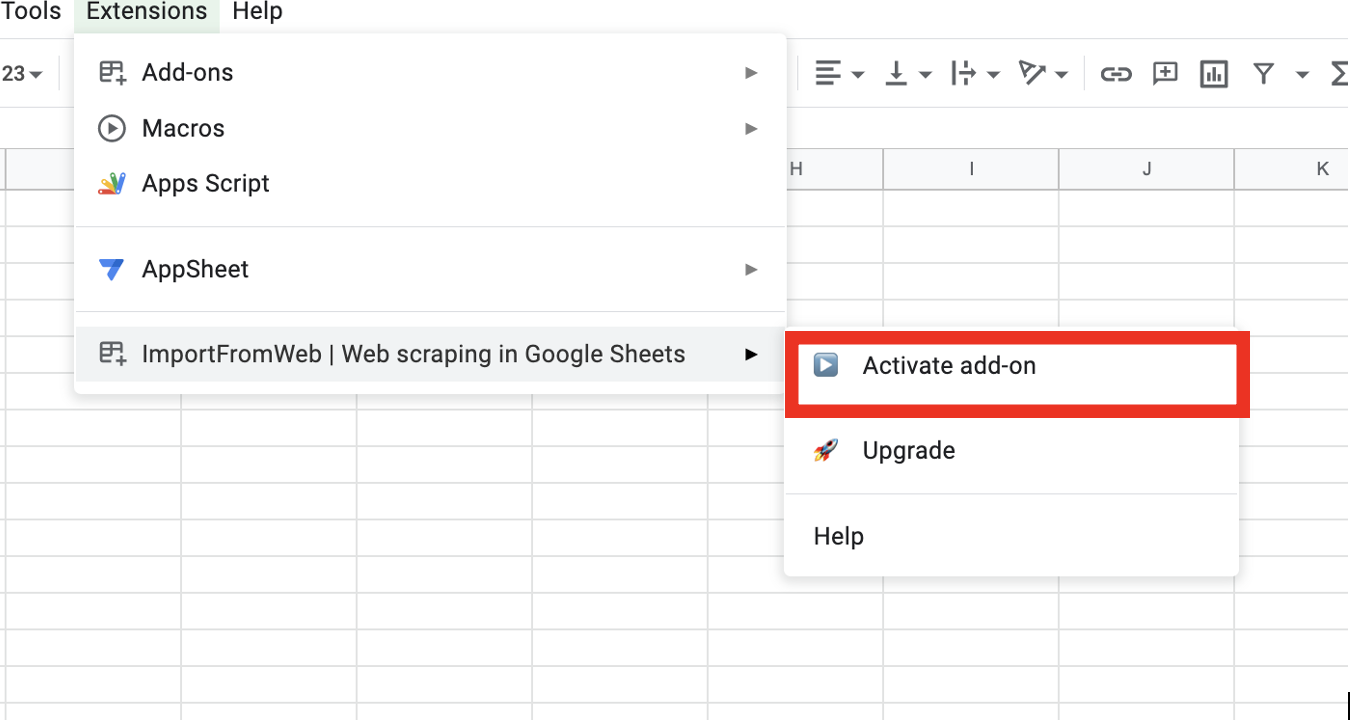Select Tools from the menu bar
Viewport: 1354px width, 720px height.
(x=31, y=12)
